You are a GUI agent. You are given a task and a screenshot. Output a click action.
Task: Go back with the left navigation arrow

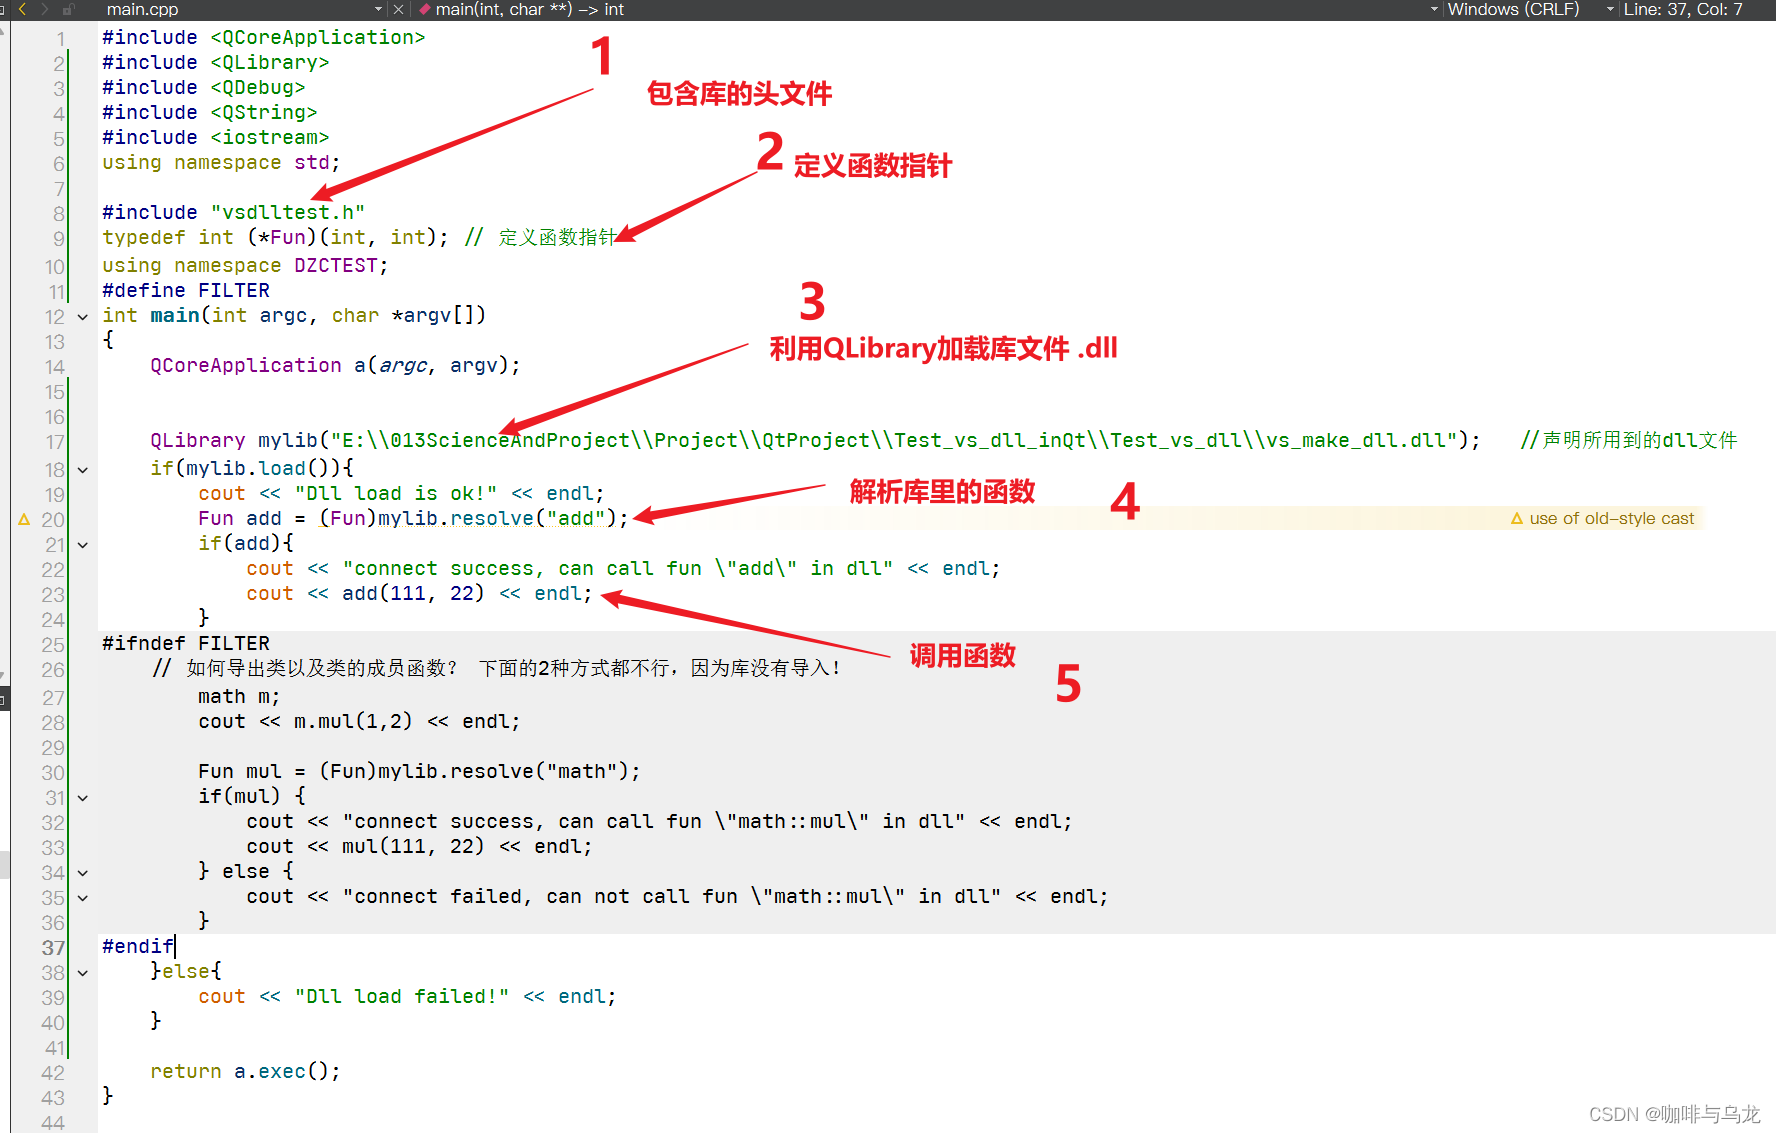[x=22, y=9]
